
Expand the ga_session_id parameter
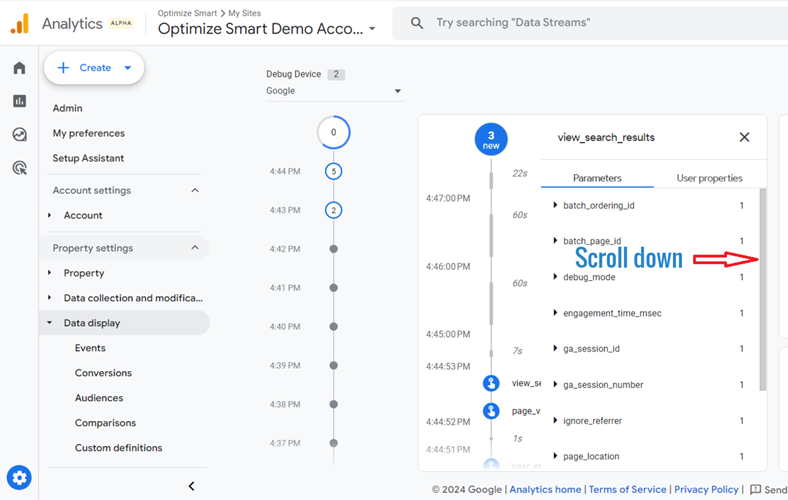tap(555, 348)
